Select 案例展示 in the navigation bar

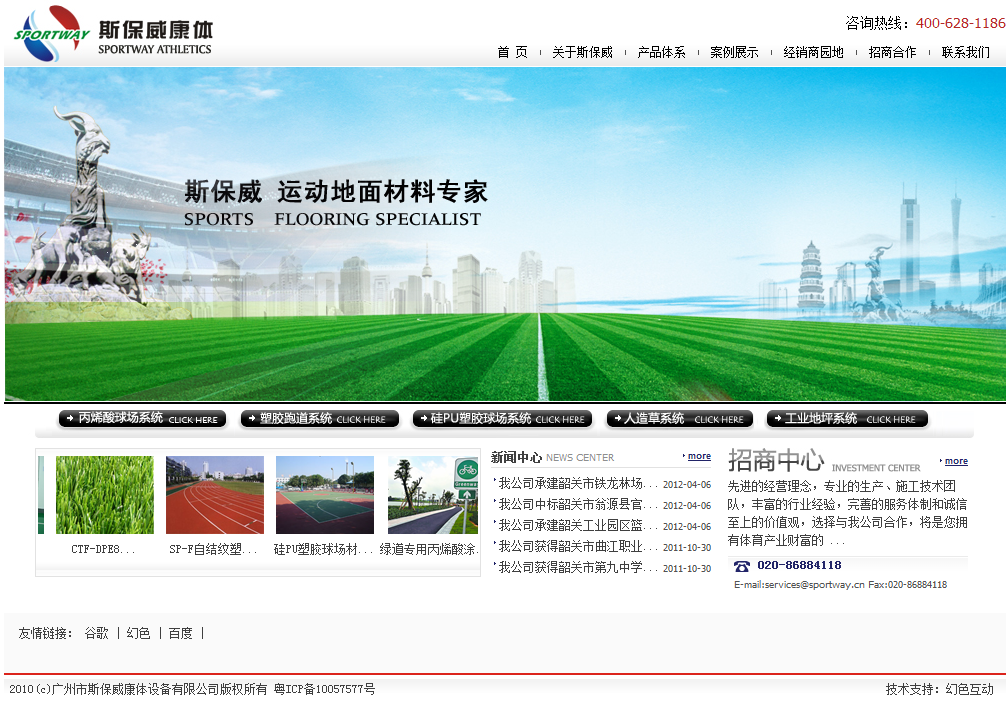pos(734,53)
